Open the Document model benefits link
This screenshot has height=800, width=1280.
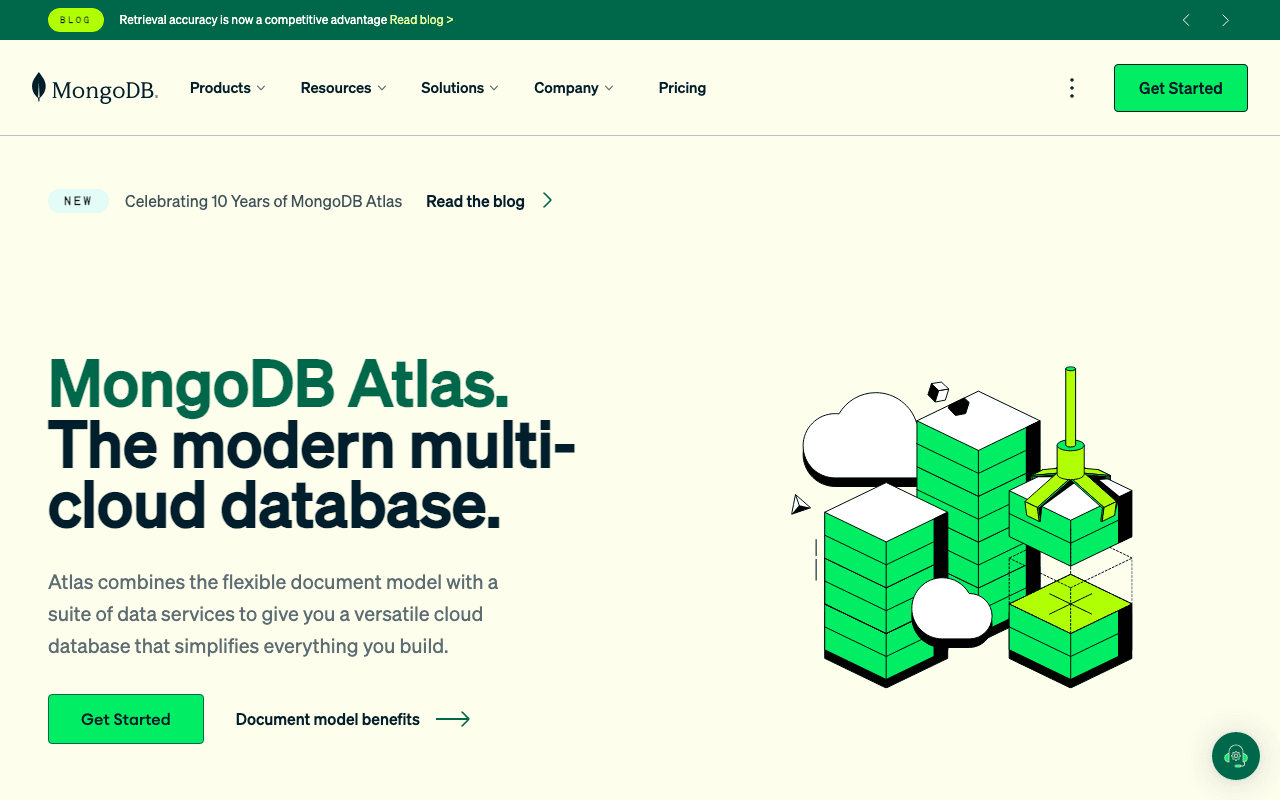point(328,719)
